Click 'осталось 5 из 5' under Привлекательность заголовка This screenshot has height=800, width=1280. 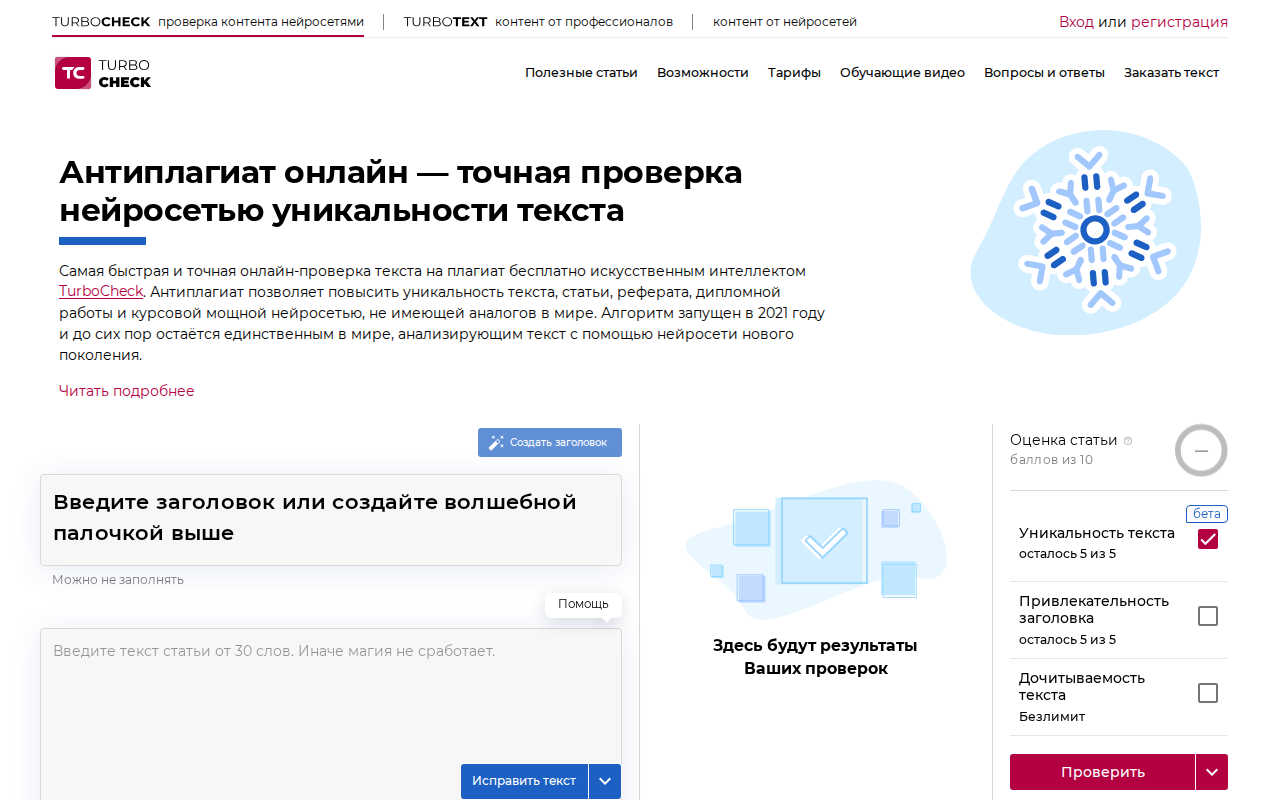click(x=1067, y=640)
